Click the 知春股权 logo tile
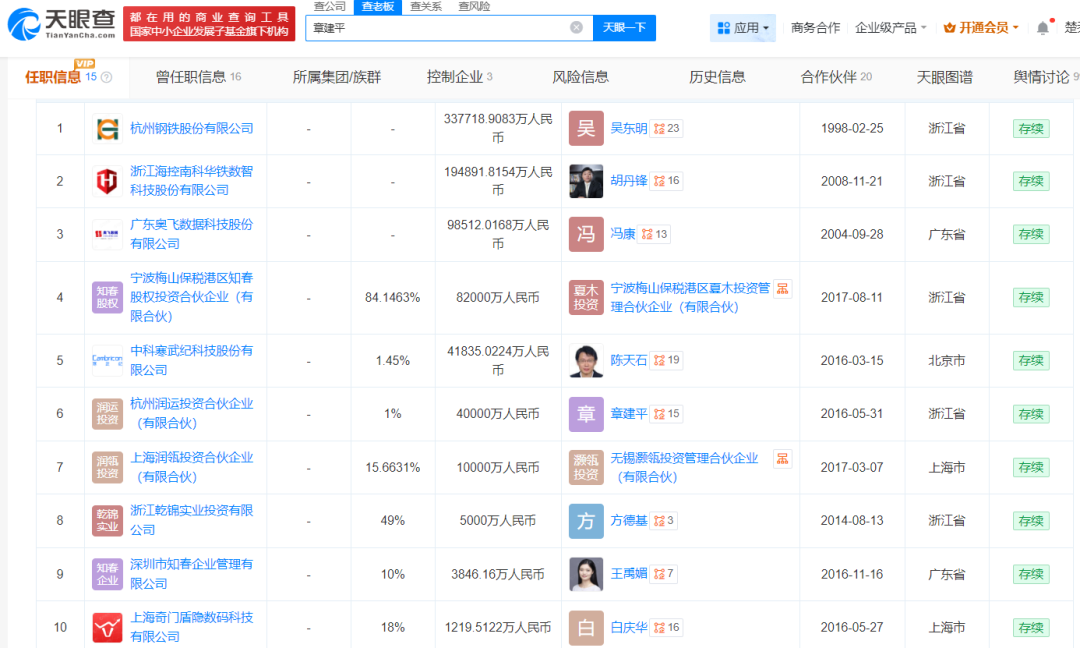Viewport: 1080px width, 648px height. 107,297
